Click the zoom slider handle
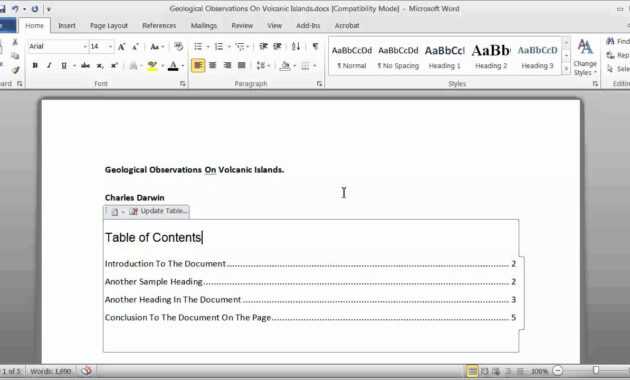 click(596, 370)
